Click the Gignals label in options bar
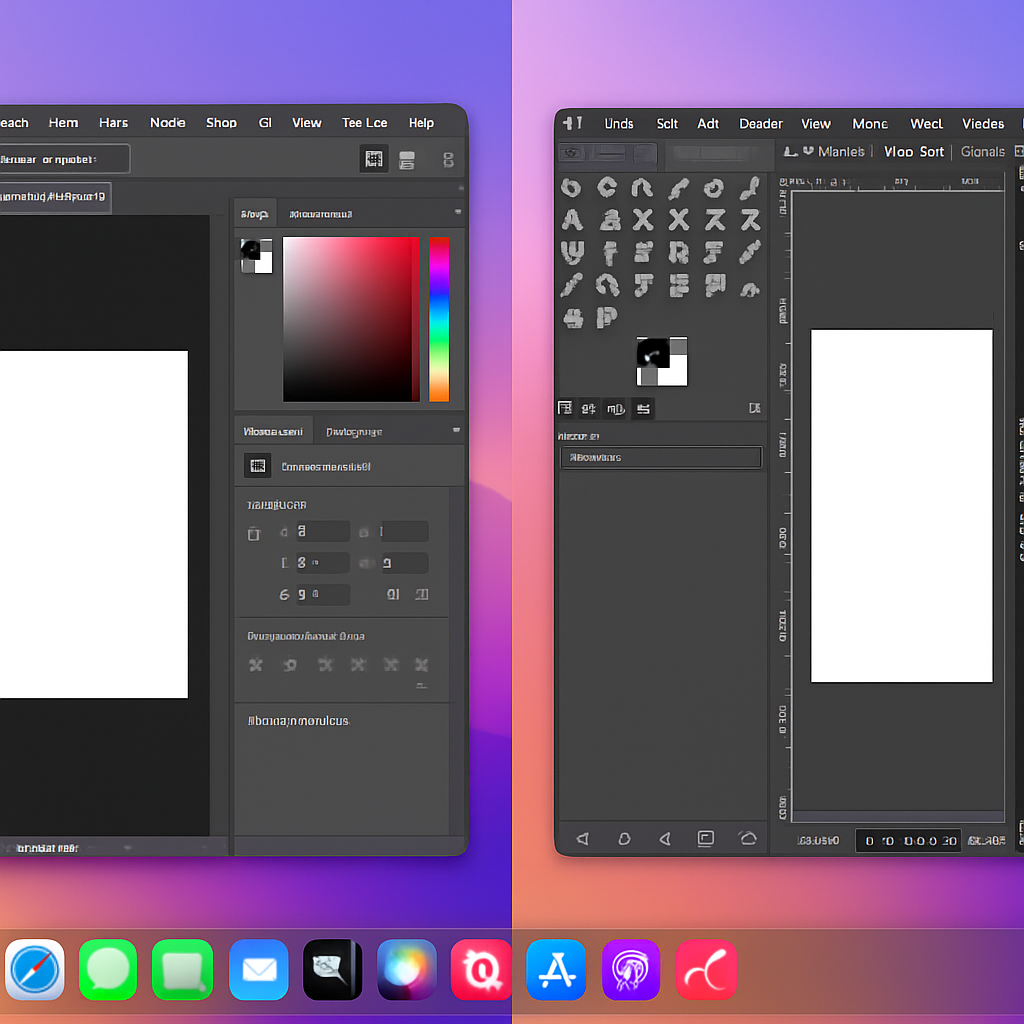 [x=982, y=152]
